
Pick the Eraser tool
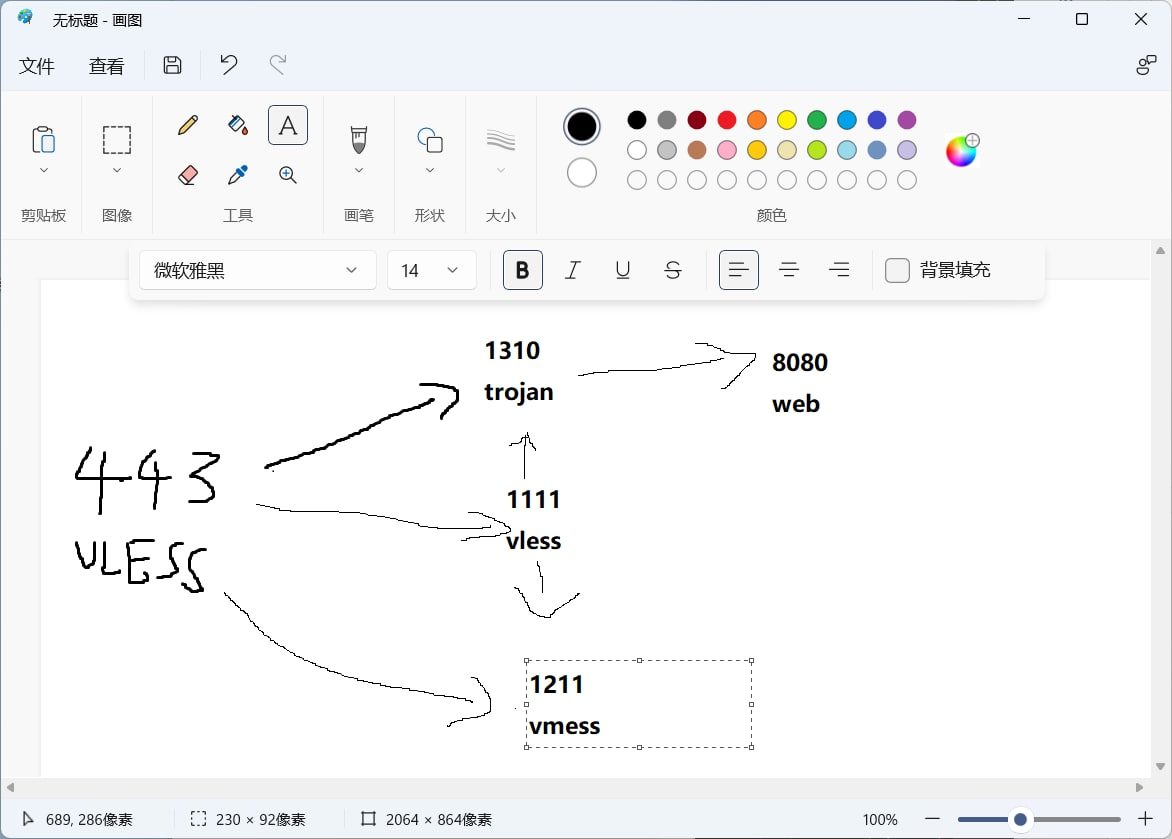(188, 175)
